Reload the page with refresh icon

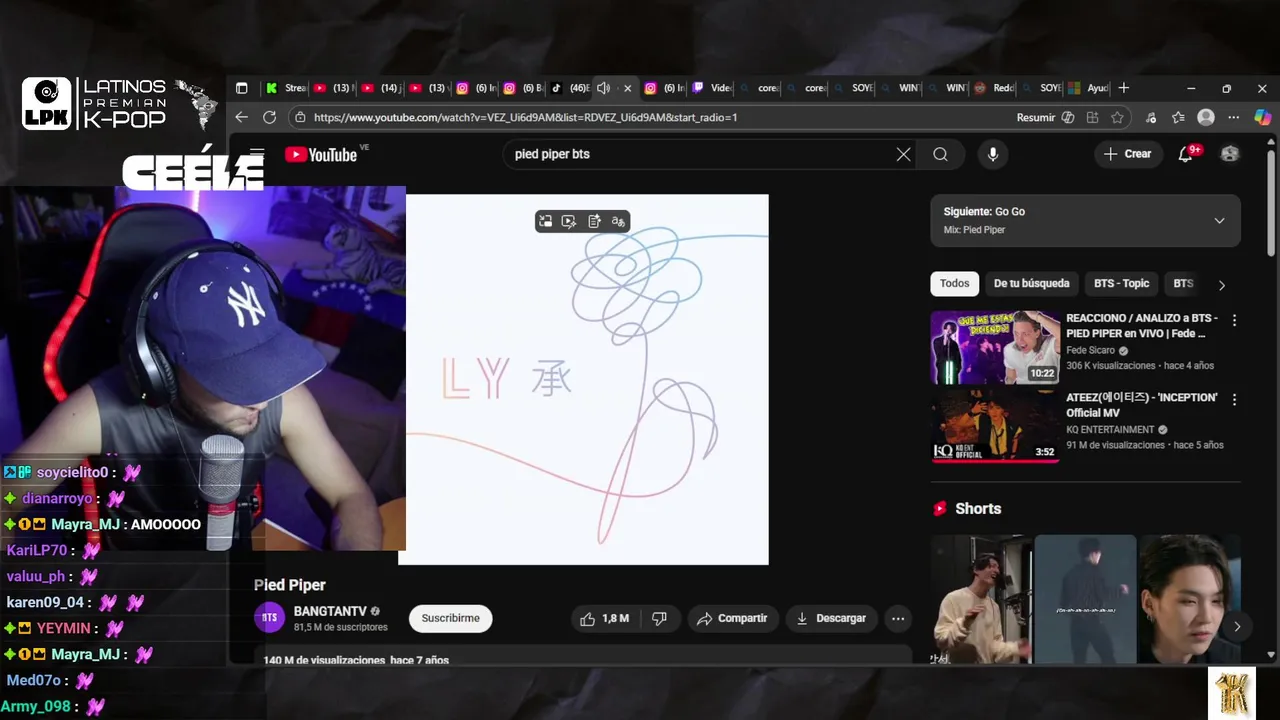[x=269, y=117]
